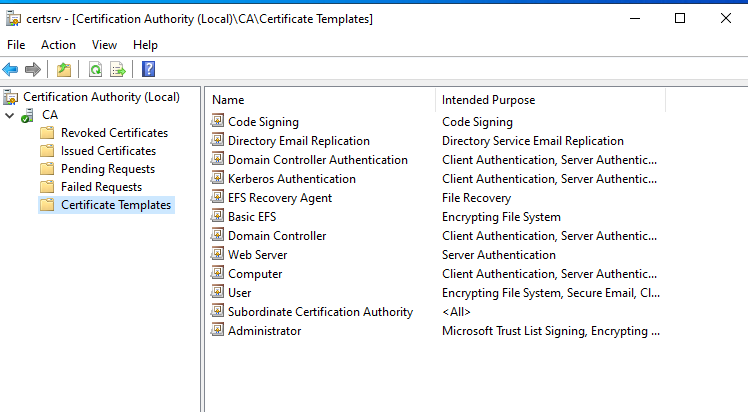
Task: Select the Subordinate Certification Authority template
Action: tap(320, 312)
